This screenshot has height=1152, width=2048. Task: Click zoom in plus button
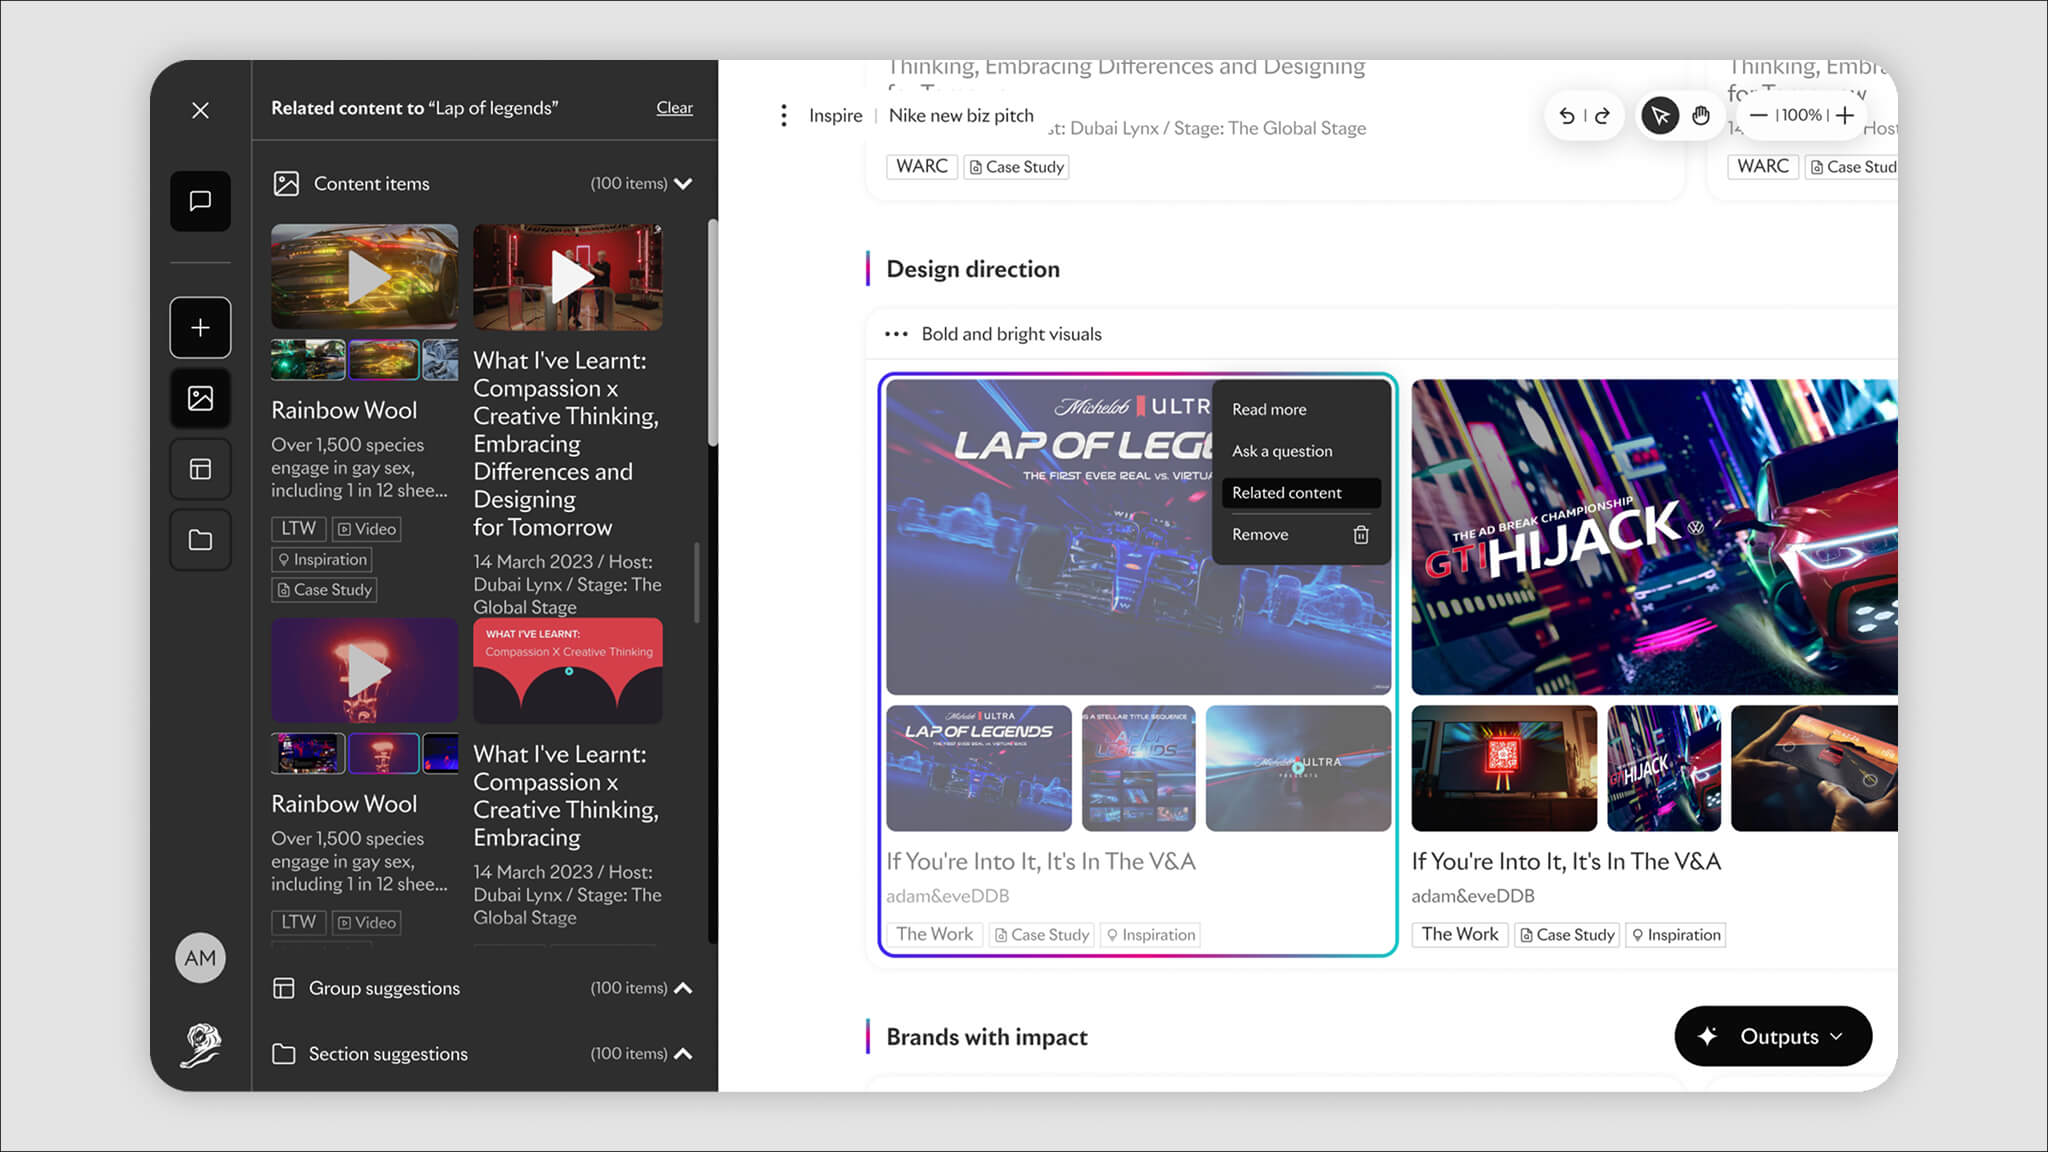tap(1845, 116)
